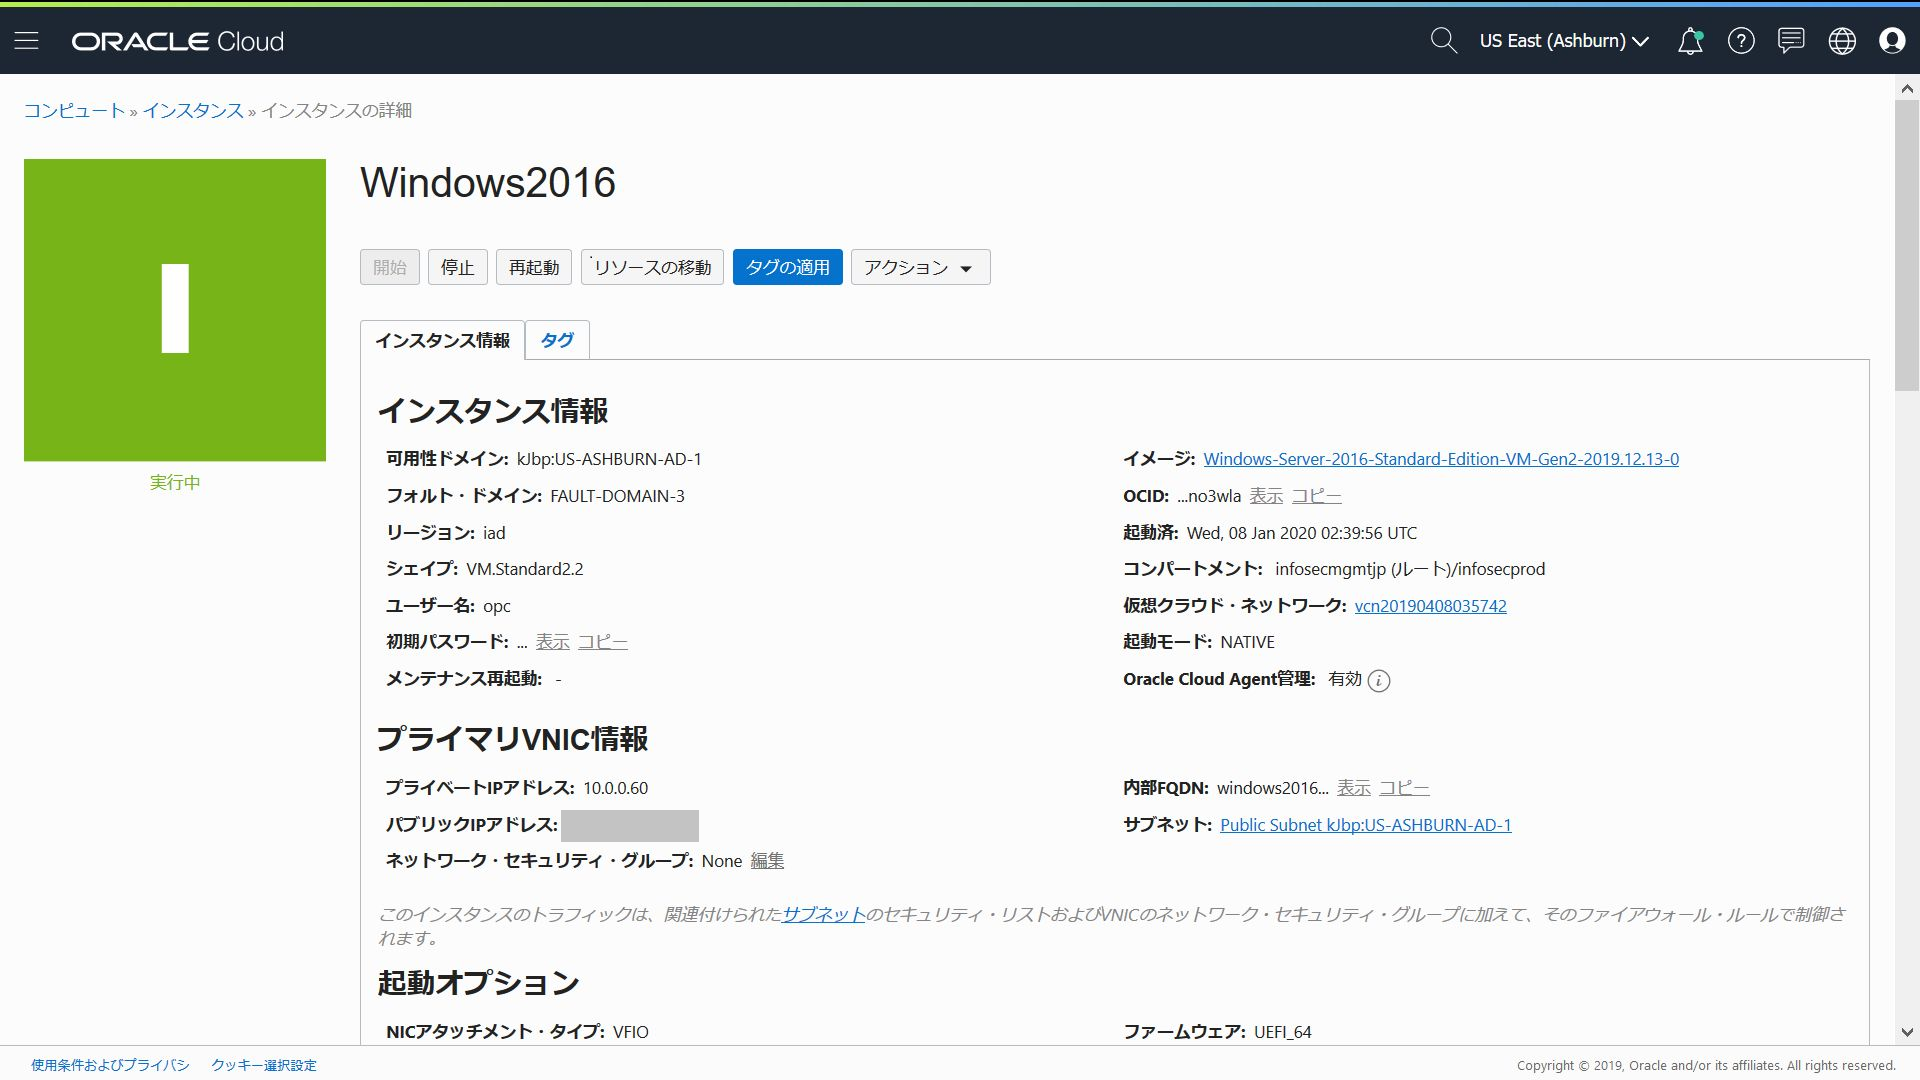Open the notifications bell icon
The image size is (1920, 1080).
pyautogui.click(x=1690, y=41)
